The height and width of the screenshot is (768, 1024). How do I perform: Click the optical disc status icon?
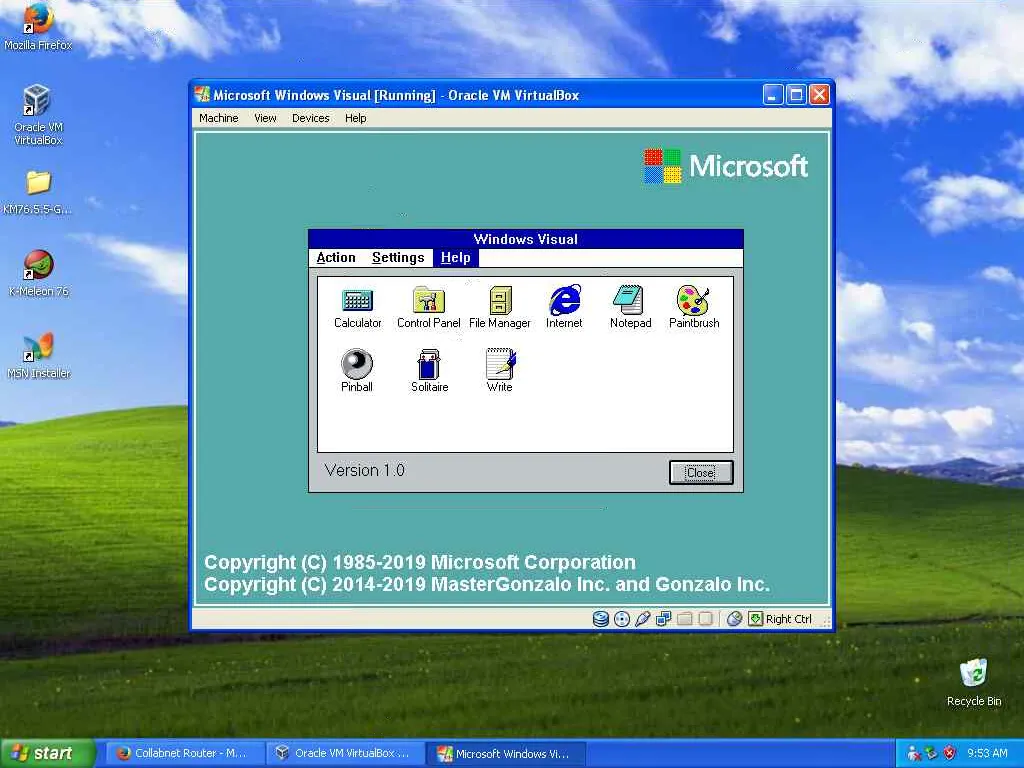622,618
